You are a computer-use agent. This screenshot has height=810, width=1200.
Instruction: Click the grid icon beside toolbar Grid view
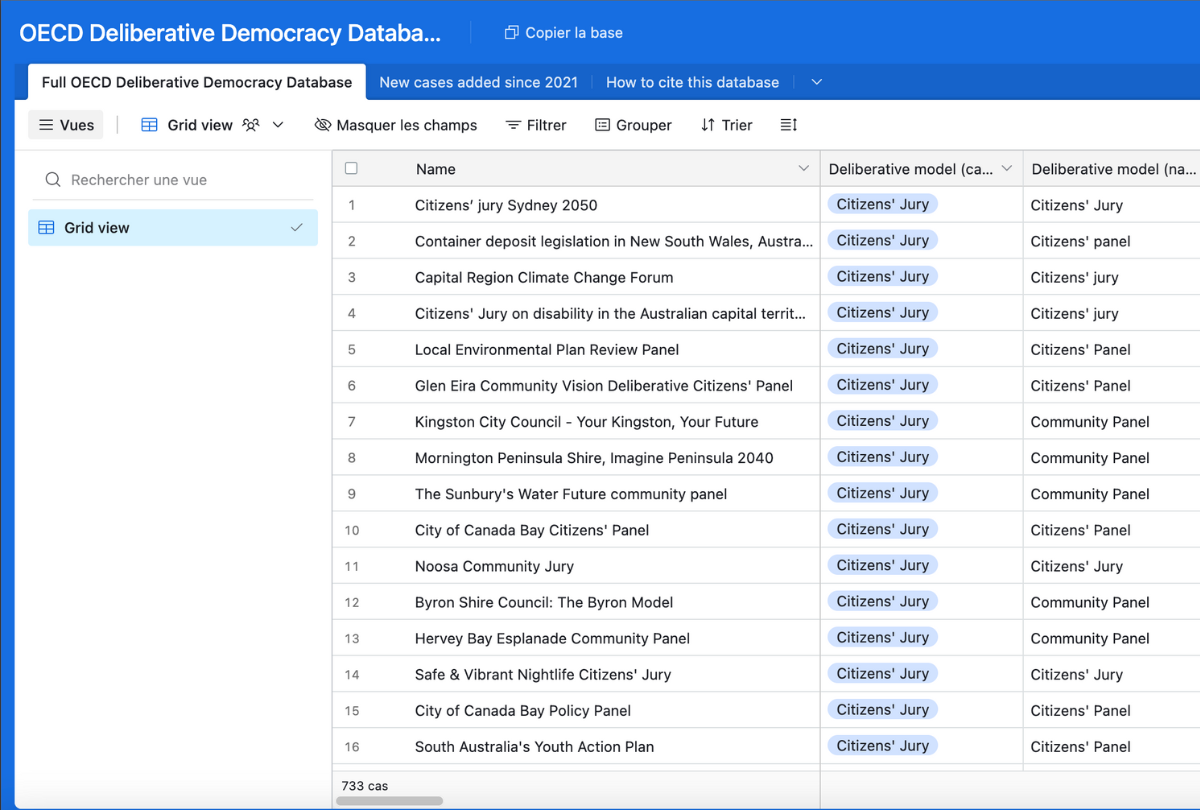[x=149, y=125]
